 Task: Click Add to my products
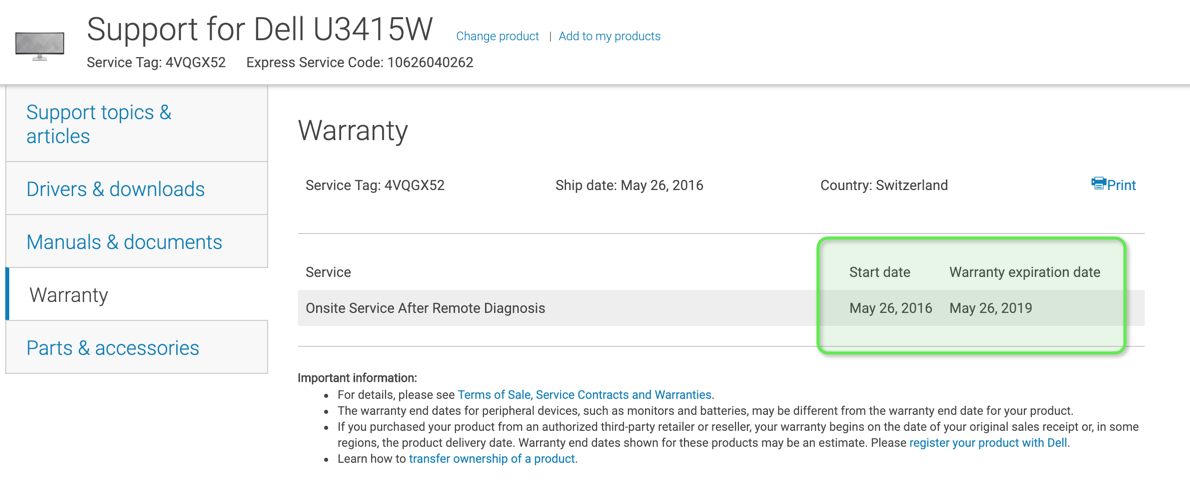tap(609, 36)
